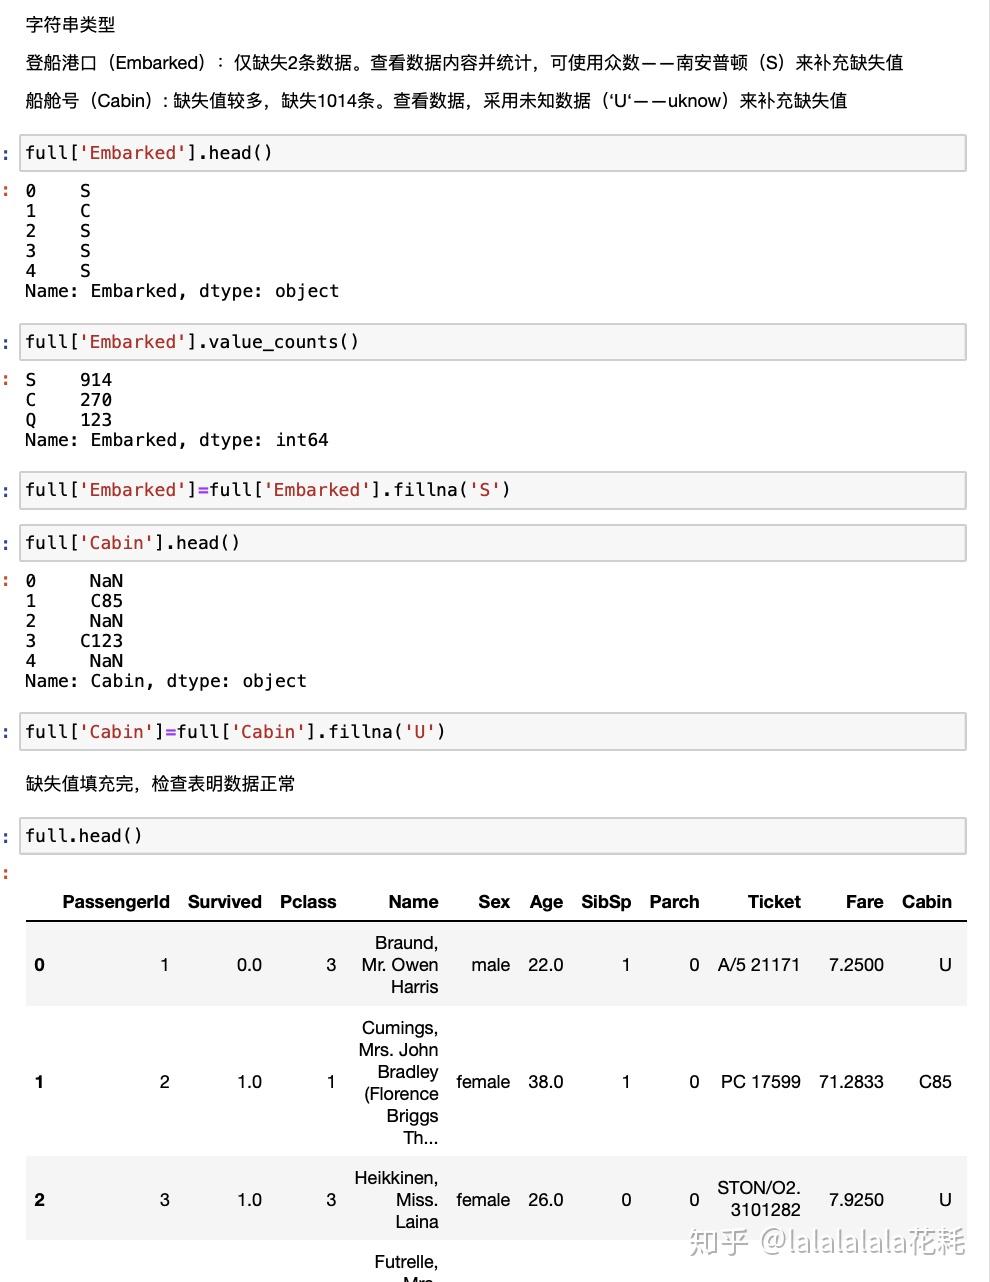Click the full['Embarked'].head() code cell
Viewport: 990px width, 1282px height.
(493, 153)
